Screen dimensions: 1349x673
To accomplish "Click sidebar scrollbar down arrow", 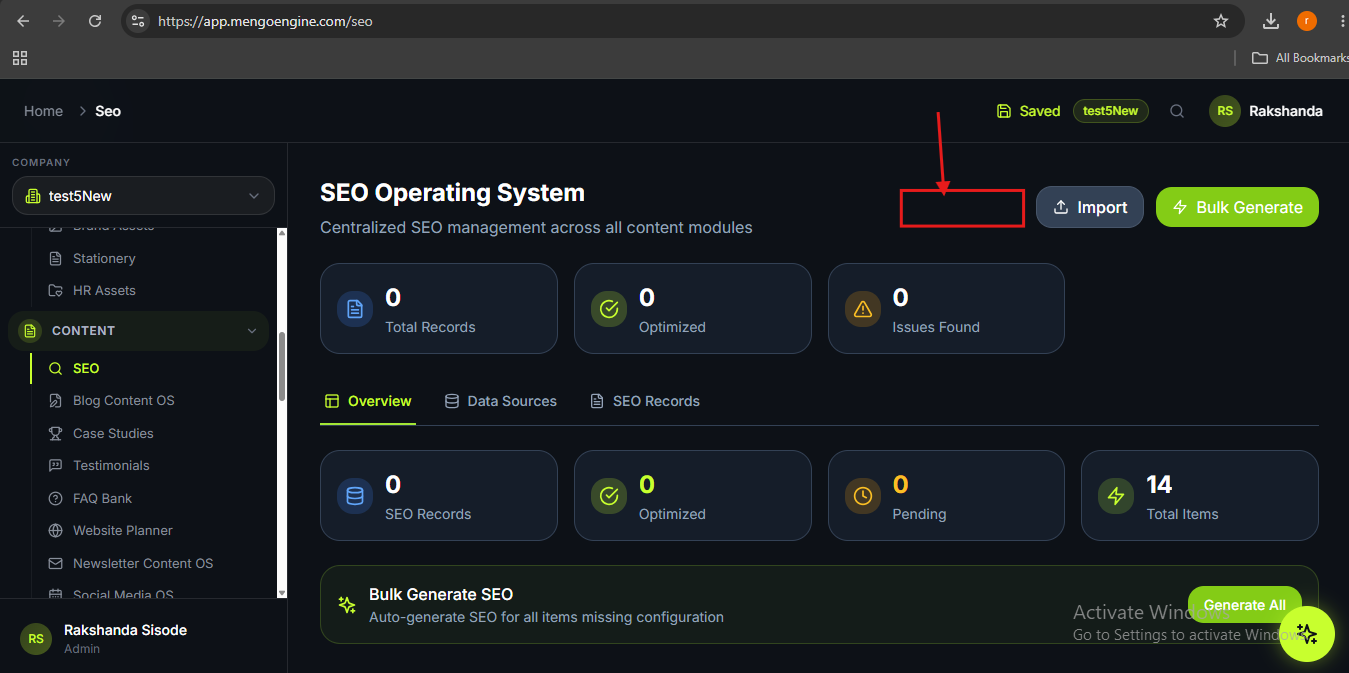I will 282,592.
